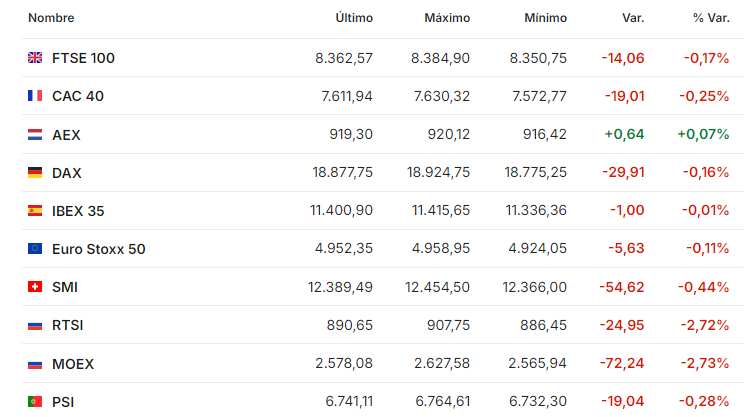Sort table by Nombre column header
This screenshot has height=417, width=744.
click(51, 18)
